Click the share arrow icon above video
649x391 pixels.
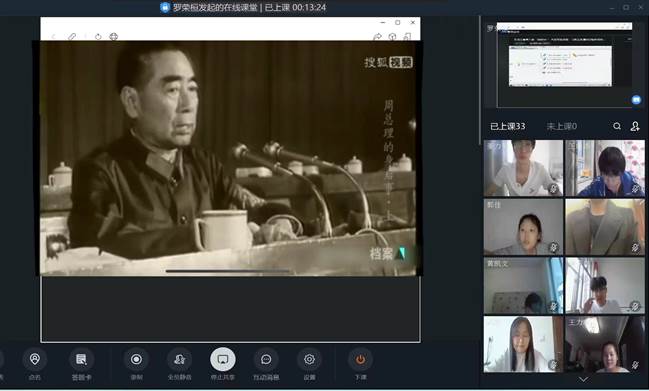point(377,36)
